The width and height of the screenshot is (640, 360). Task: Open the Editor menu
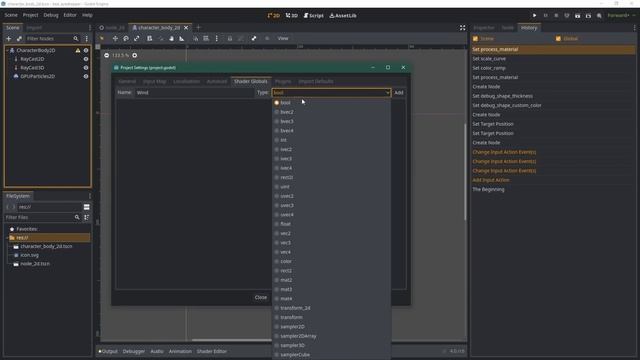pyautogui.click(x=70, y=15)
